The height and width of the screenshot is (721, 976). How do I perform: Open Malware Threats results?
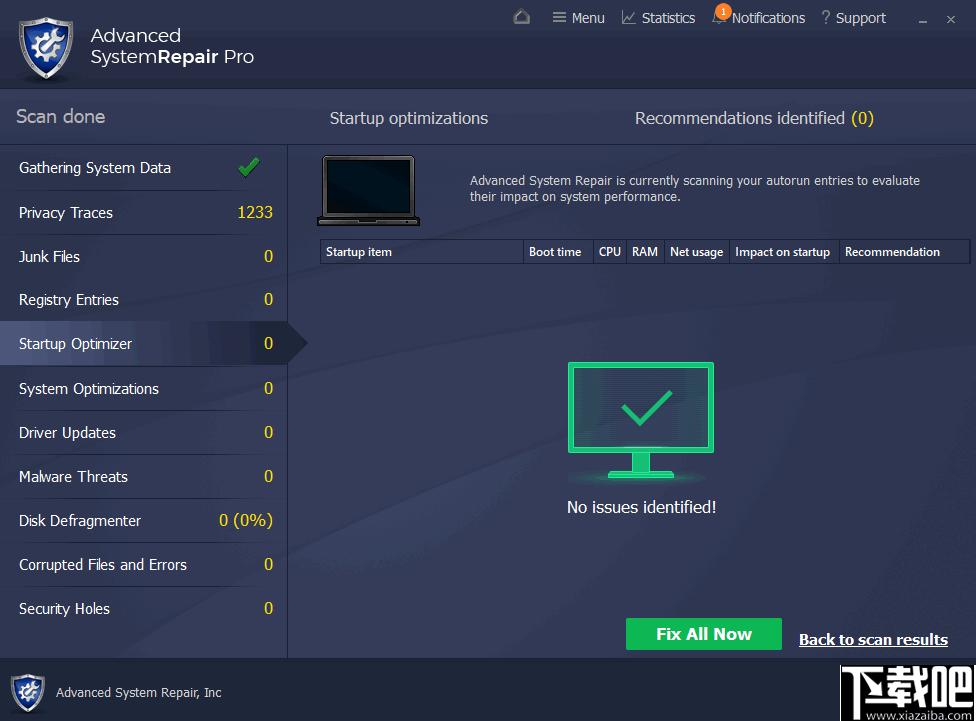click(144, 476)
